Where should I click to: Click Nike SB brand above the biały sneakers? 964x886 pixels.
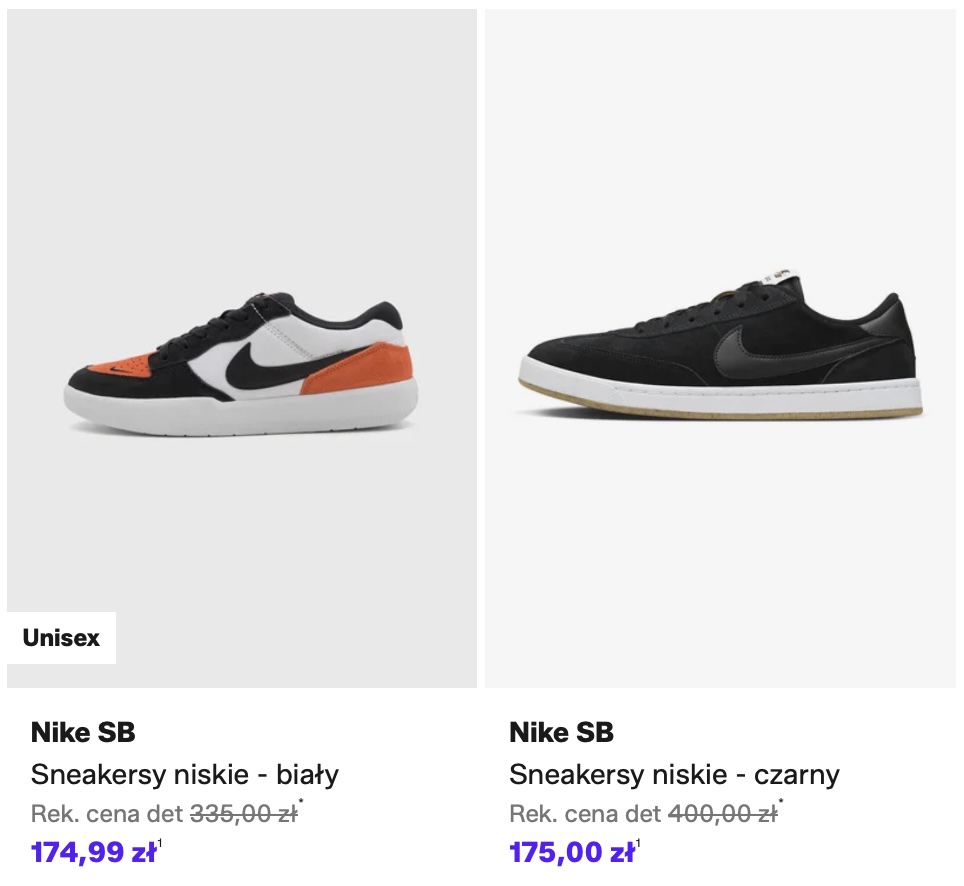coord(83,733)
